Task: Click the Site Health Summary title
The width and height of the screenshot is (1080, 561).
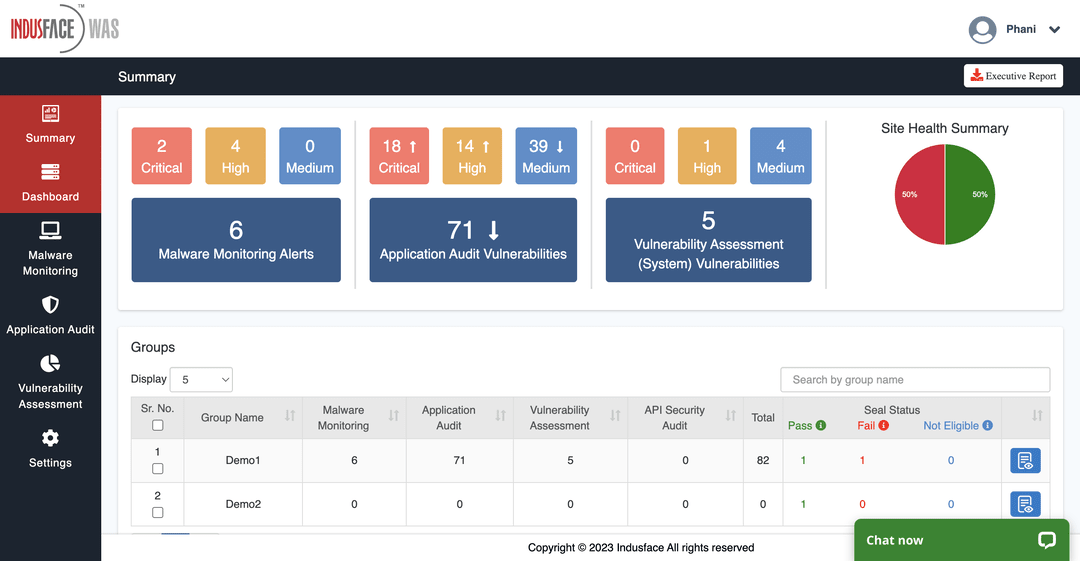Action: pyautogui.click(x=944, y=128)
